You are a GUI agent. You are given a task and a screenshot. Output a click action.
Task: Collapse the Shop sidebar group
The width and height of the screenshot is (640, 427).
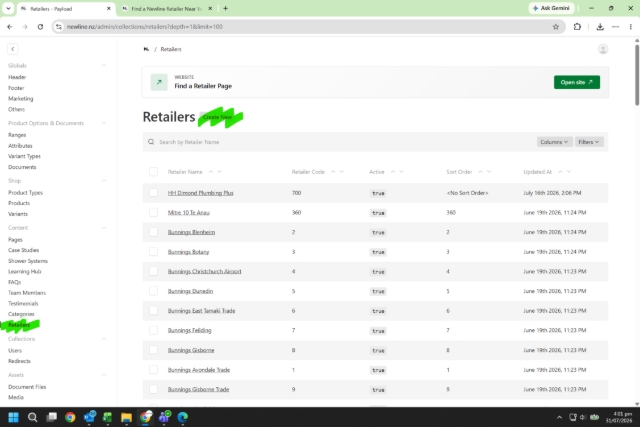tap(104, 180)
